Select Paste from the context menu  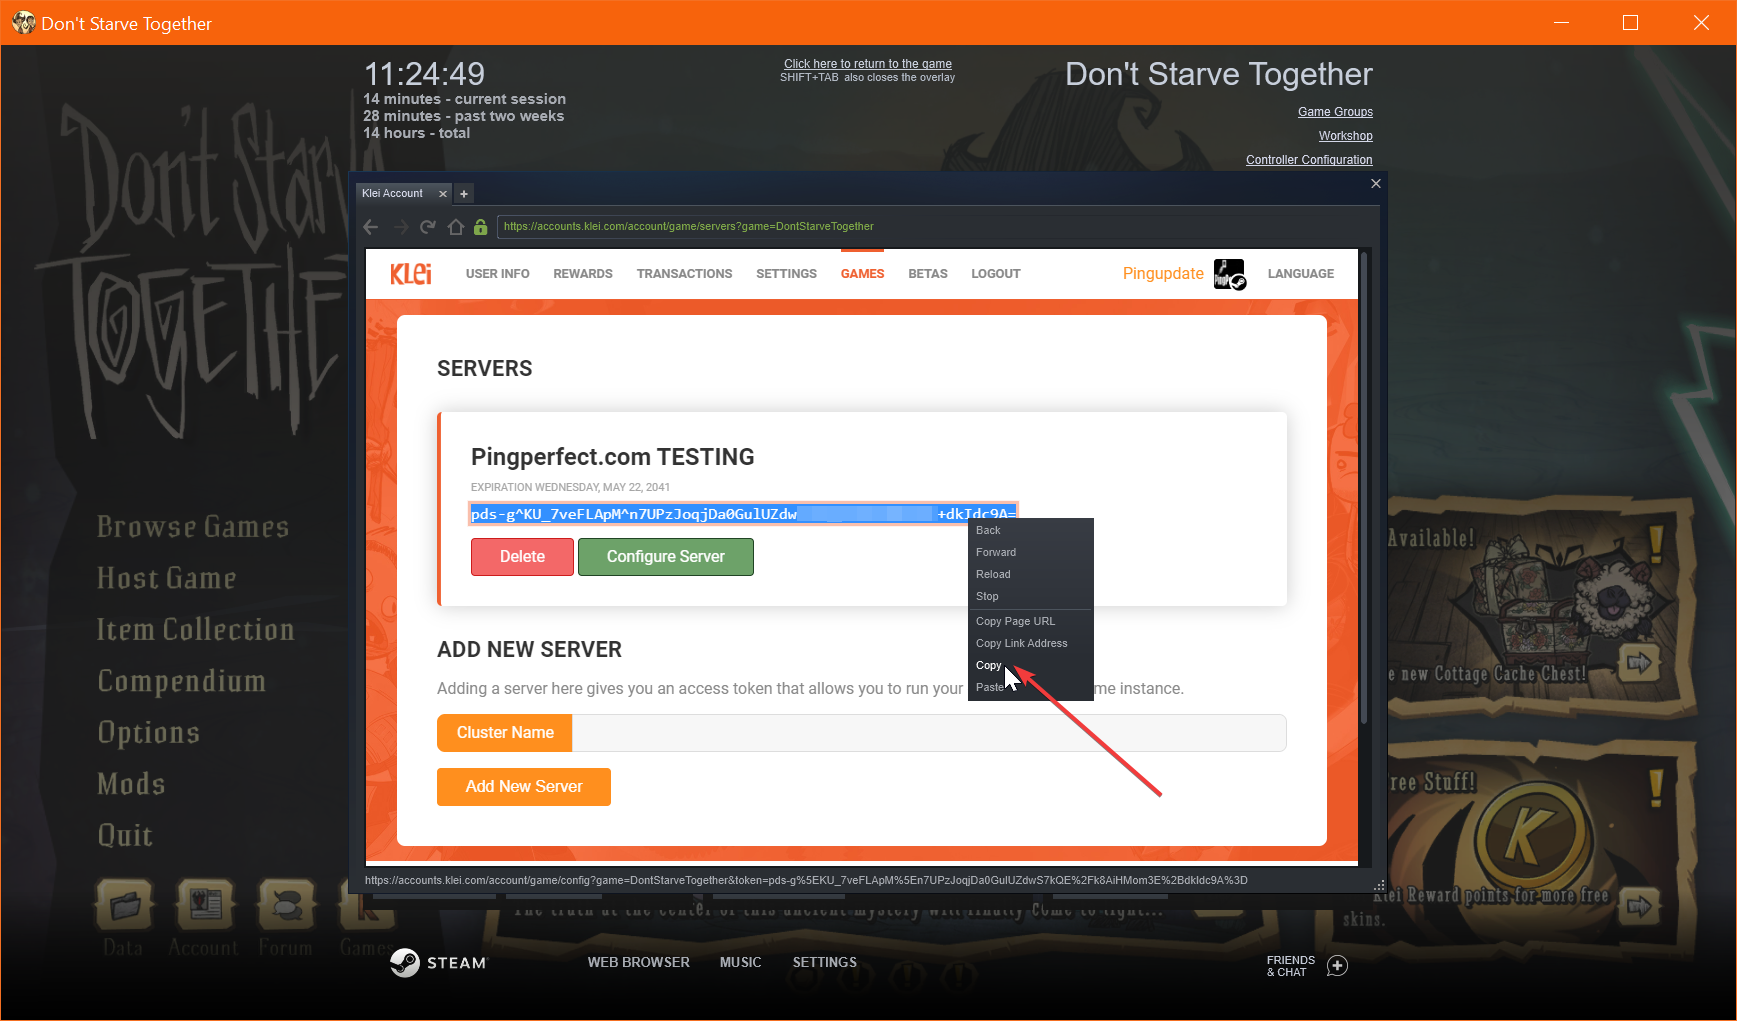tap(989, 688)
